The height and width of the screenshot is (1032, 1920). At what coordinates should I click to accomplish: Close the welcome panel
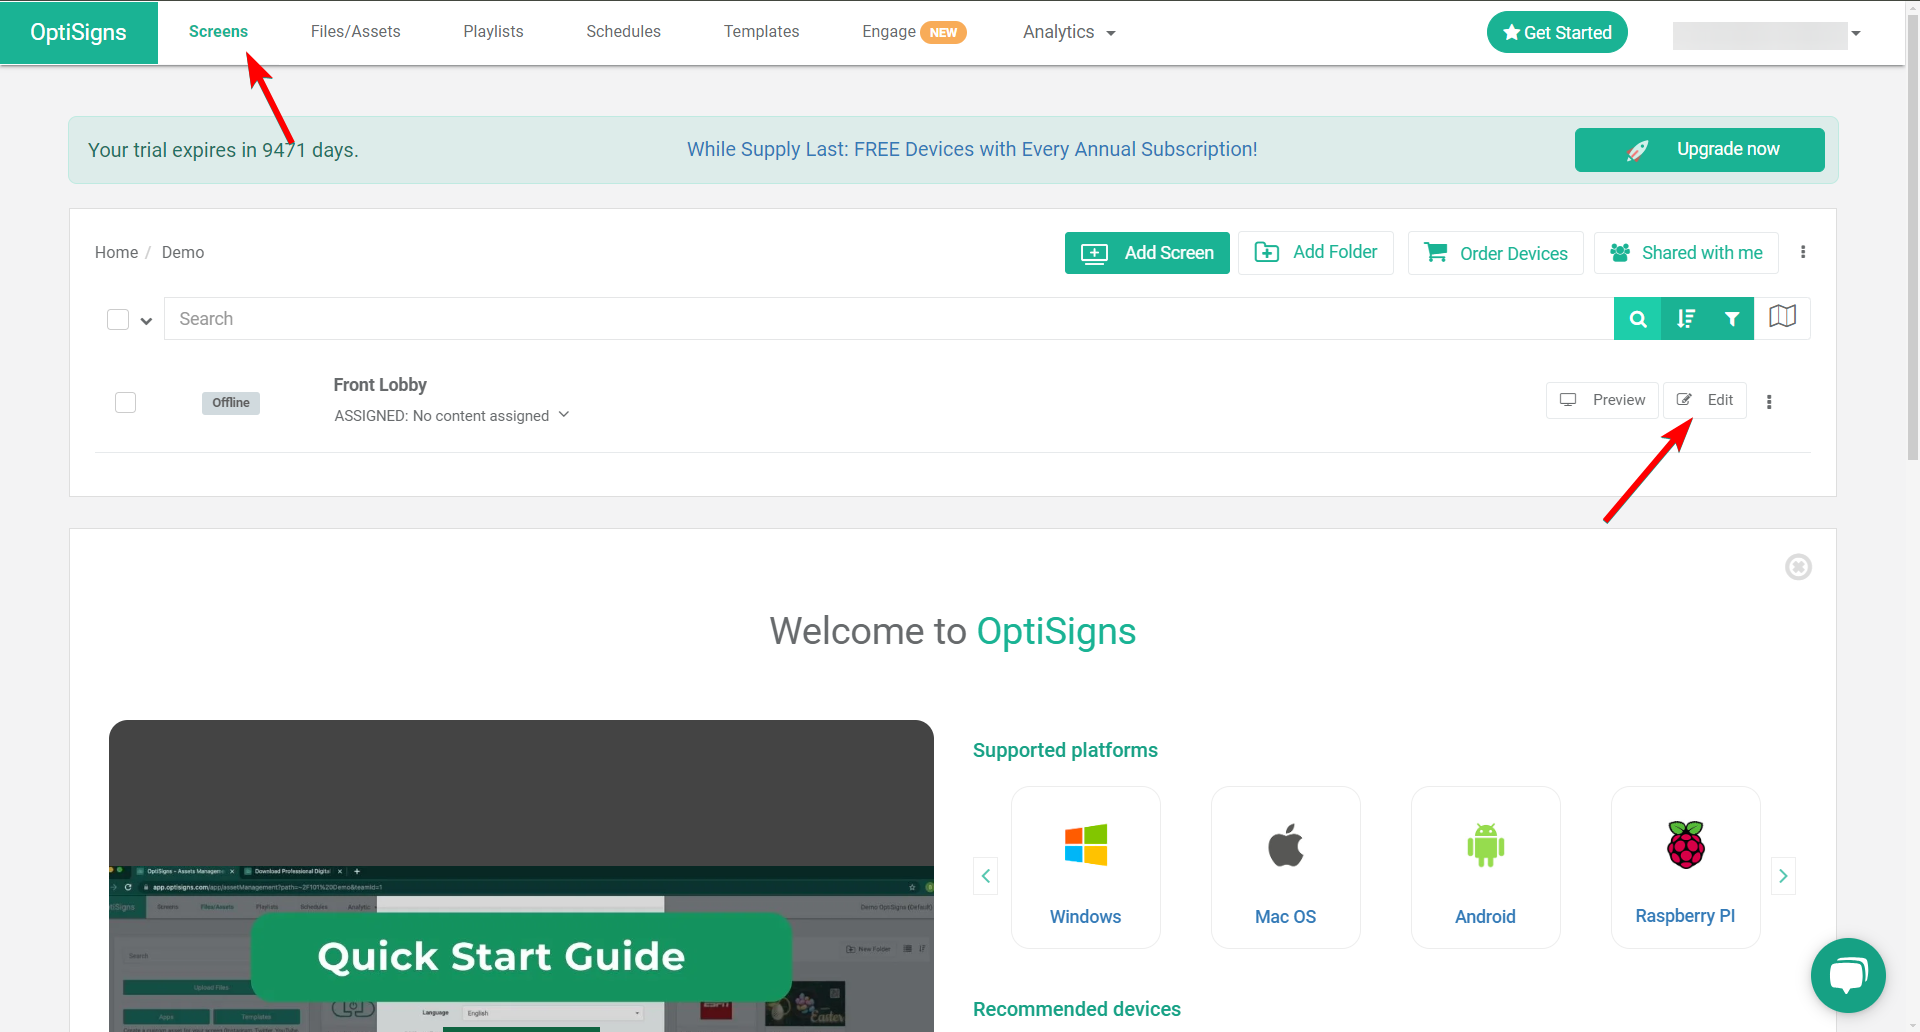[x=1798, y=567]
